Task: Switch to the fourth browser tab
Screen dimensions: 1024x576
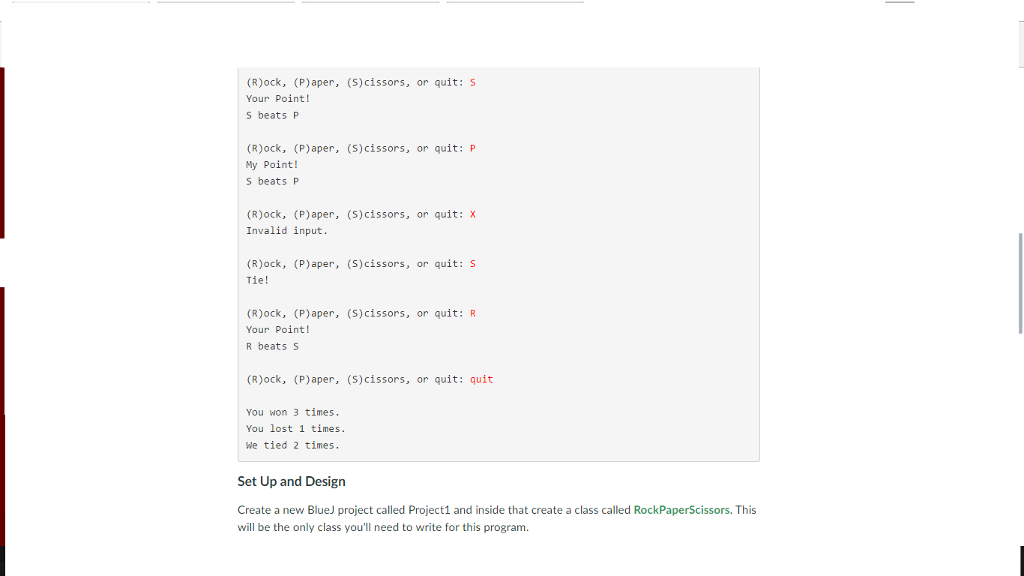Action: coord(515,4)
